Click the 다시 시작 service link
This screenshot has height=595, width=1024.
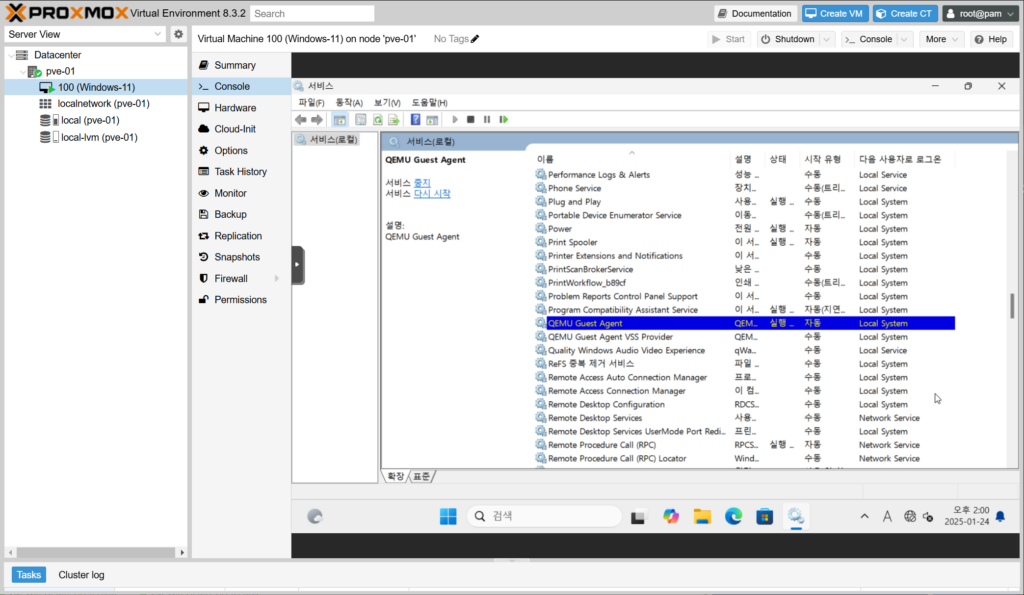(432, 194)
